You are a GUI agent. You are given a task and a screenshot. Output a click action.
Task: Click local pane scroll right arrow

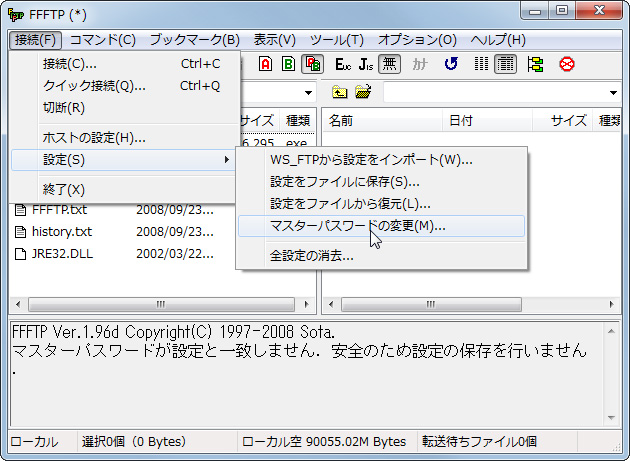point(307,304)
